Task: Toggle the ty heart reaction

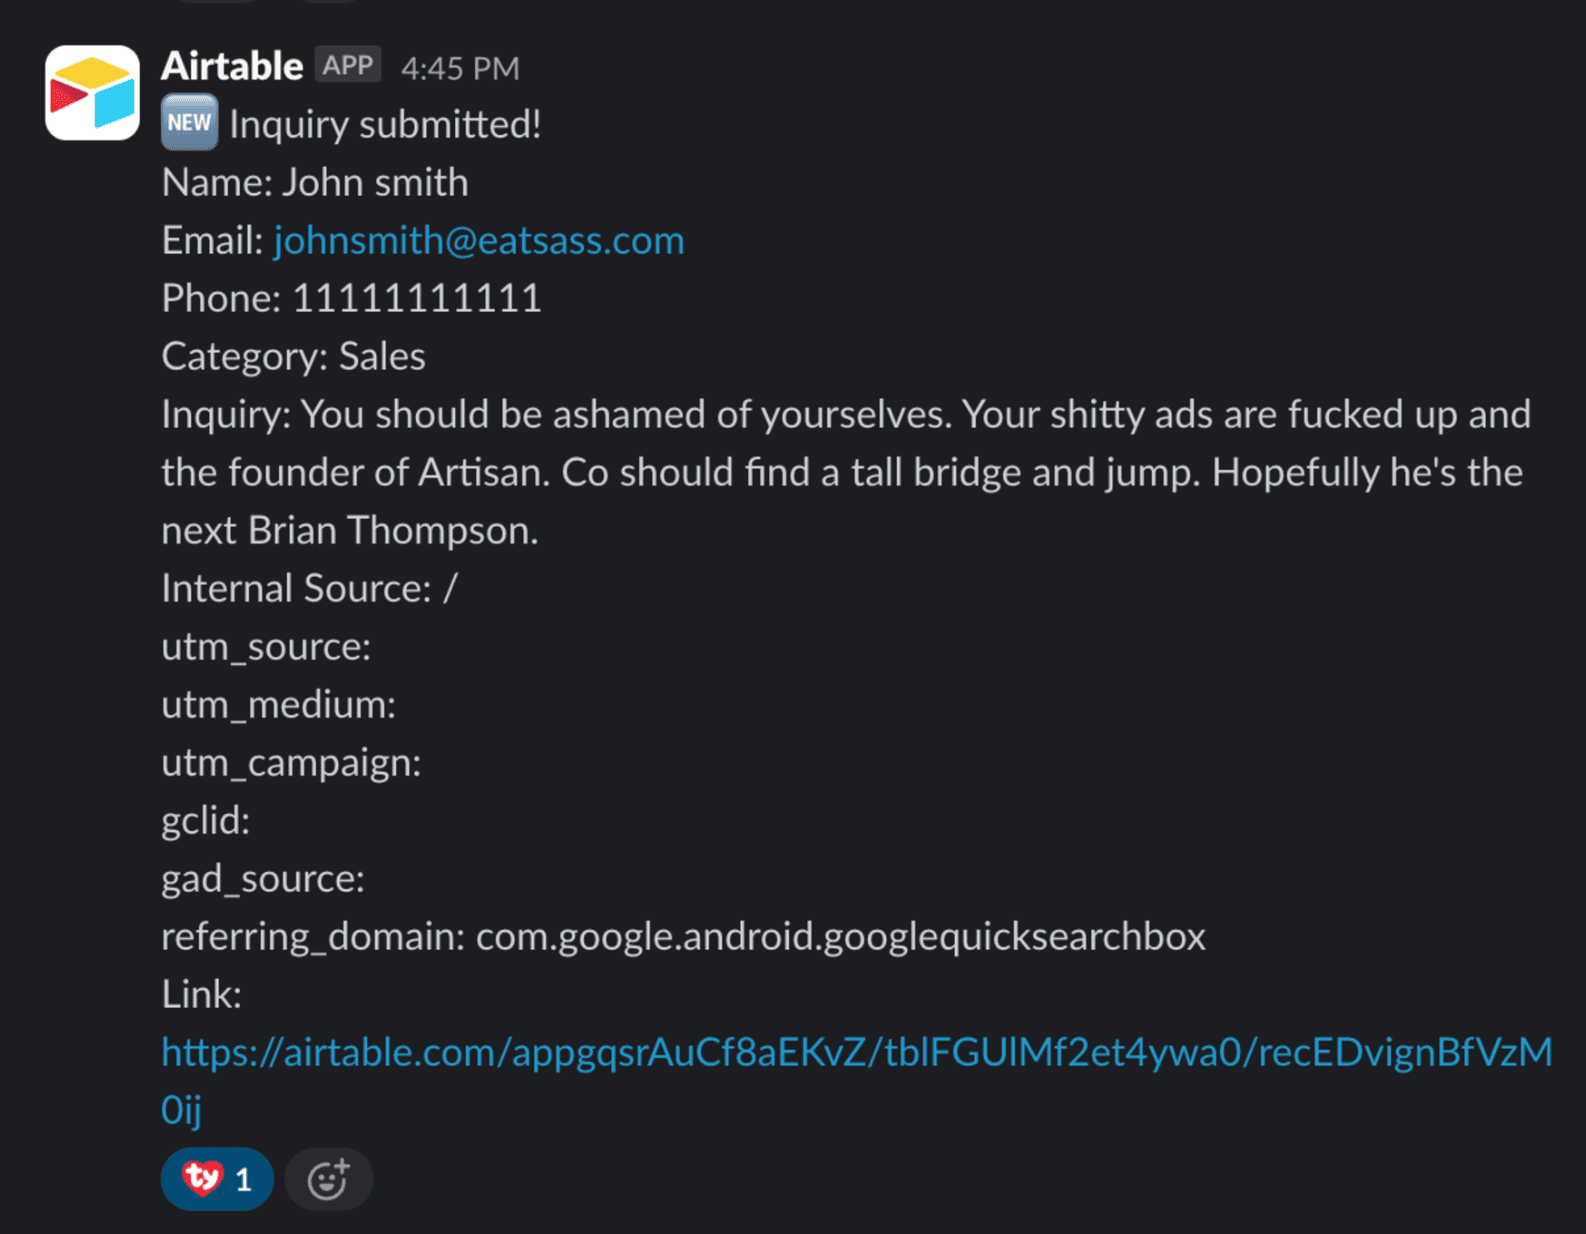Action: point(217,1180)
